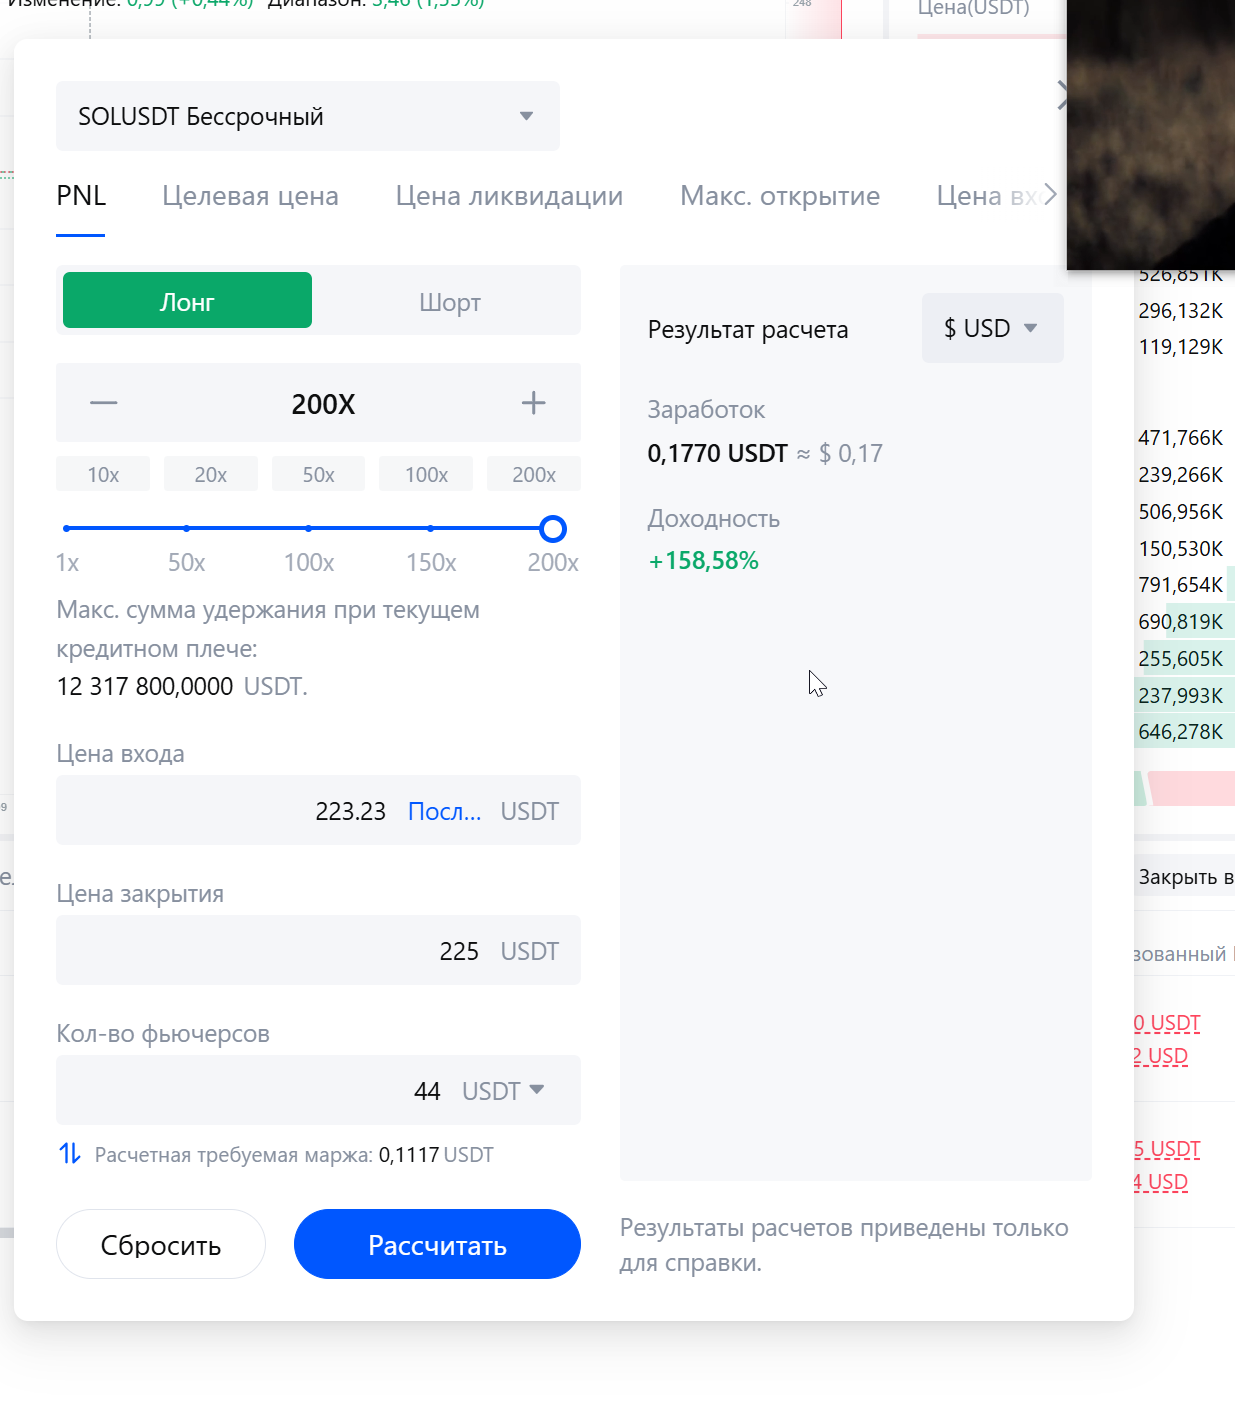
Task: Expand the $ USD currency dropdown
Action: coord(991,328)
